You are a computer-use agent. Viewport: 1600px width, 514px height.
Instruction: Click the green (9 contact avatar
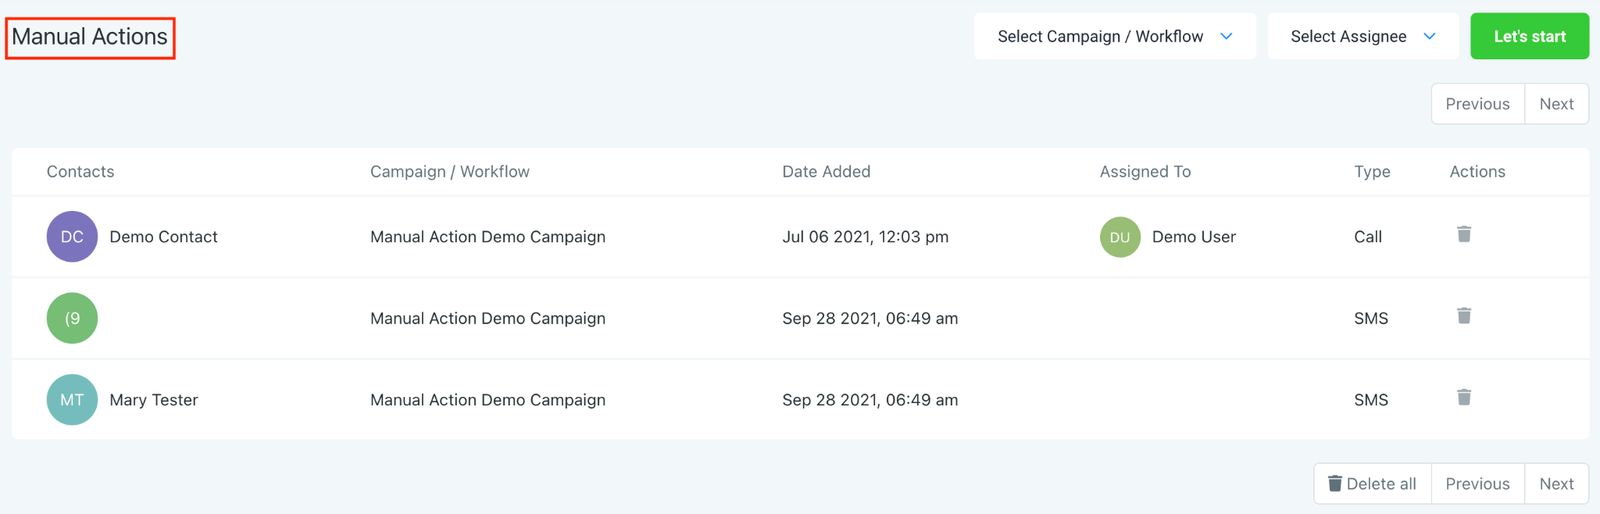coord(72,318)
